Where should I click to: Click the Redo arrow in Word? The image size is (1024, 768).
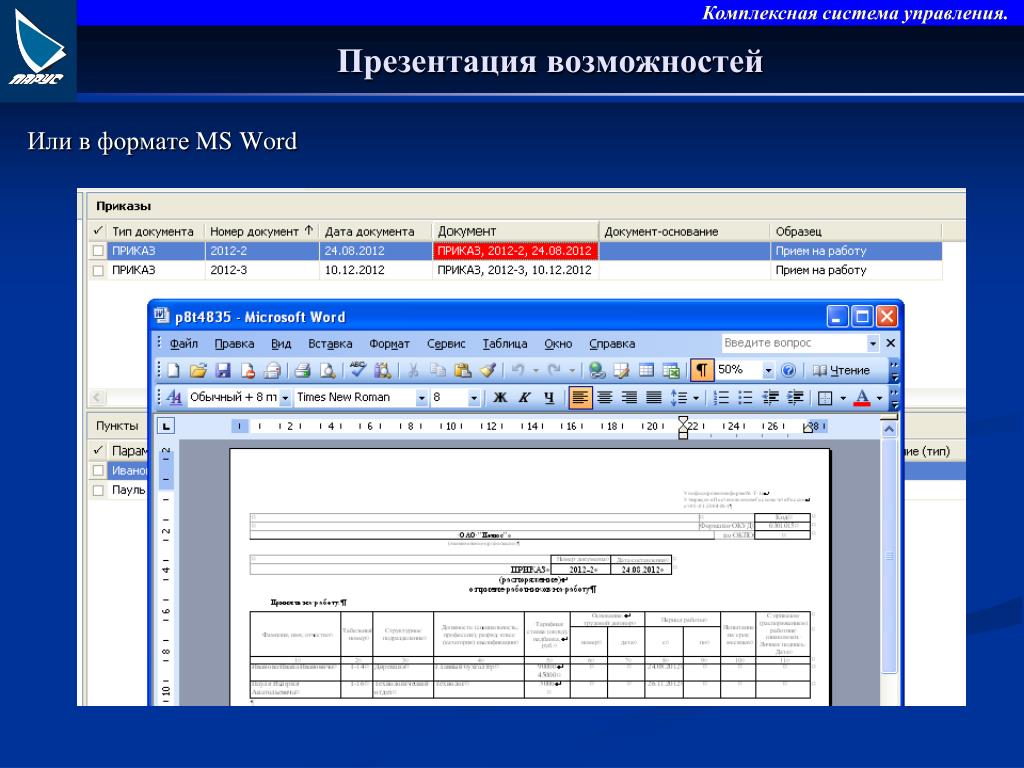tap(554, 370)
